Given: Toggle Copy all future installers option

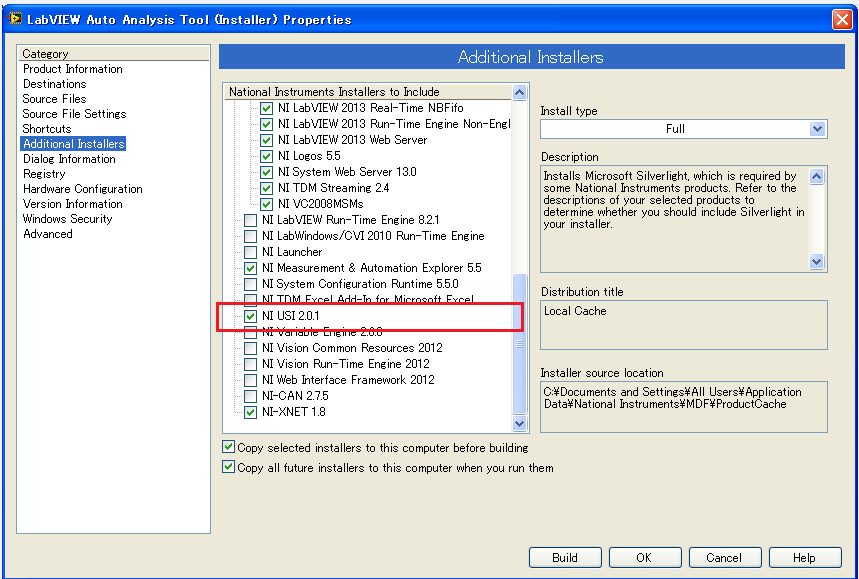Looking at the screenshot, I should (228, 467).
